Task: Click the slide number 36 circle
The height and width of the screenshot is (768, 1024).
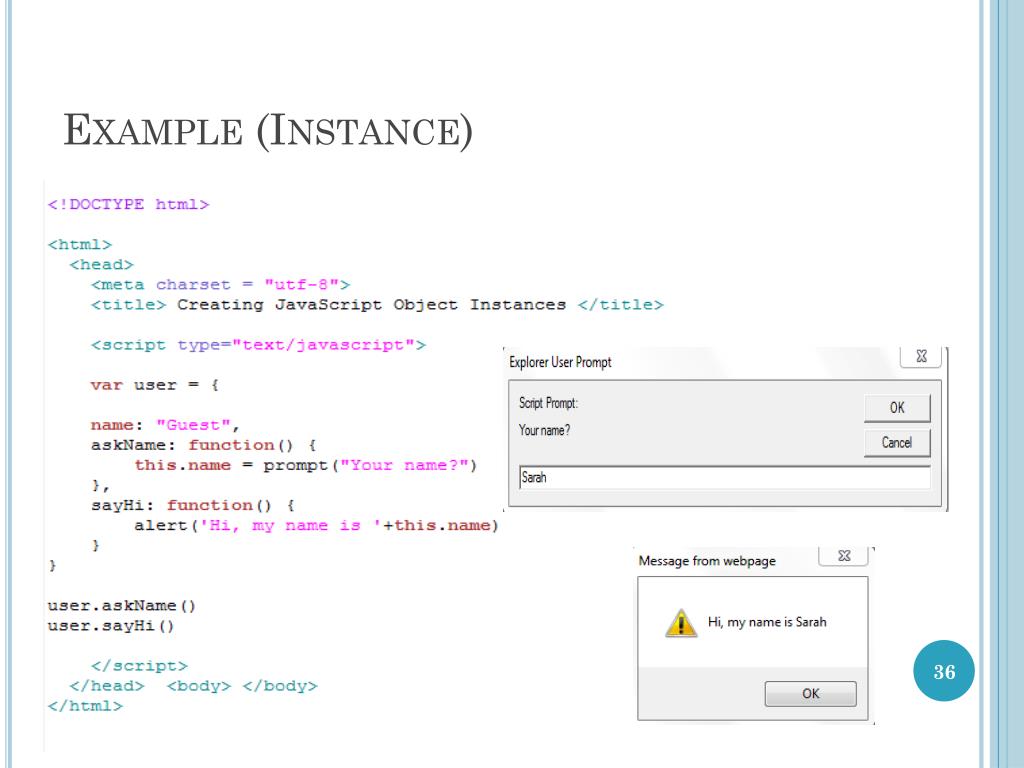Action: (x=944, y=671)
